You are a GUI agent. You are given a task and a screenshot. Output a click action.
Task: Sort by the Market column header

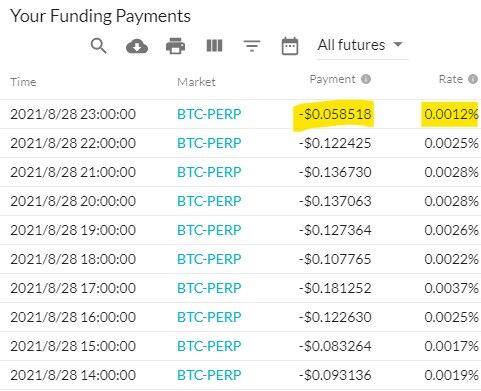point(196,82)
